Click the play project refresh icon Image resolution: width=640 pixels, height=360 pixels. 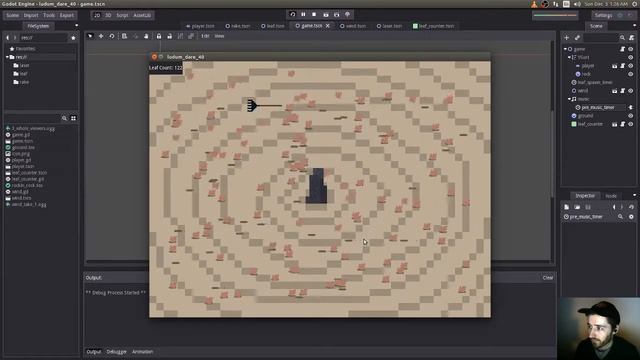click(x=293, y=15)
